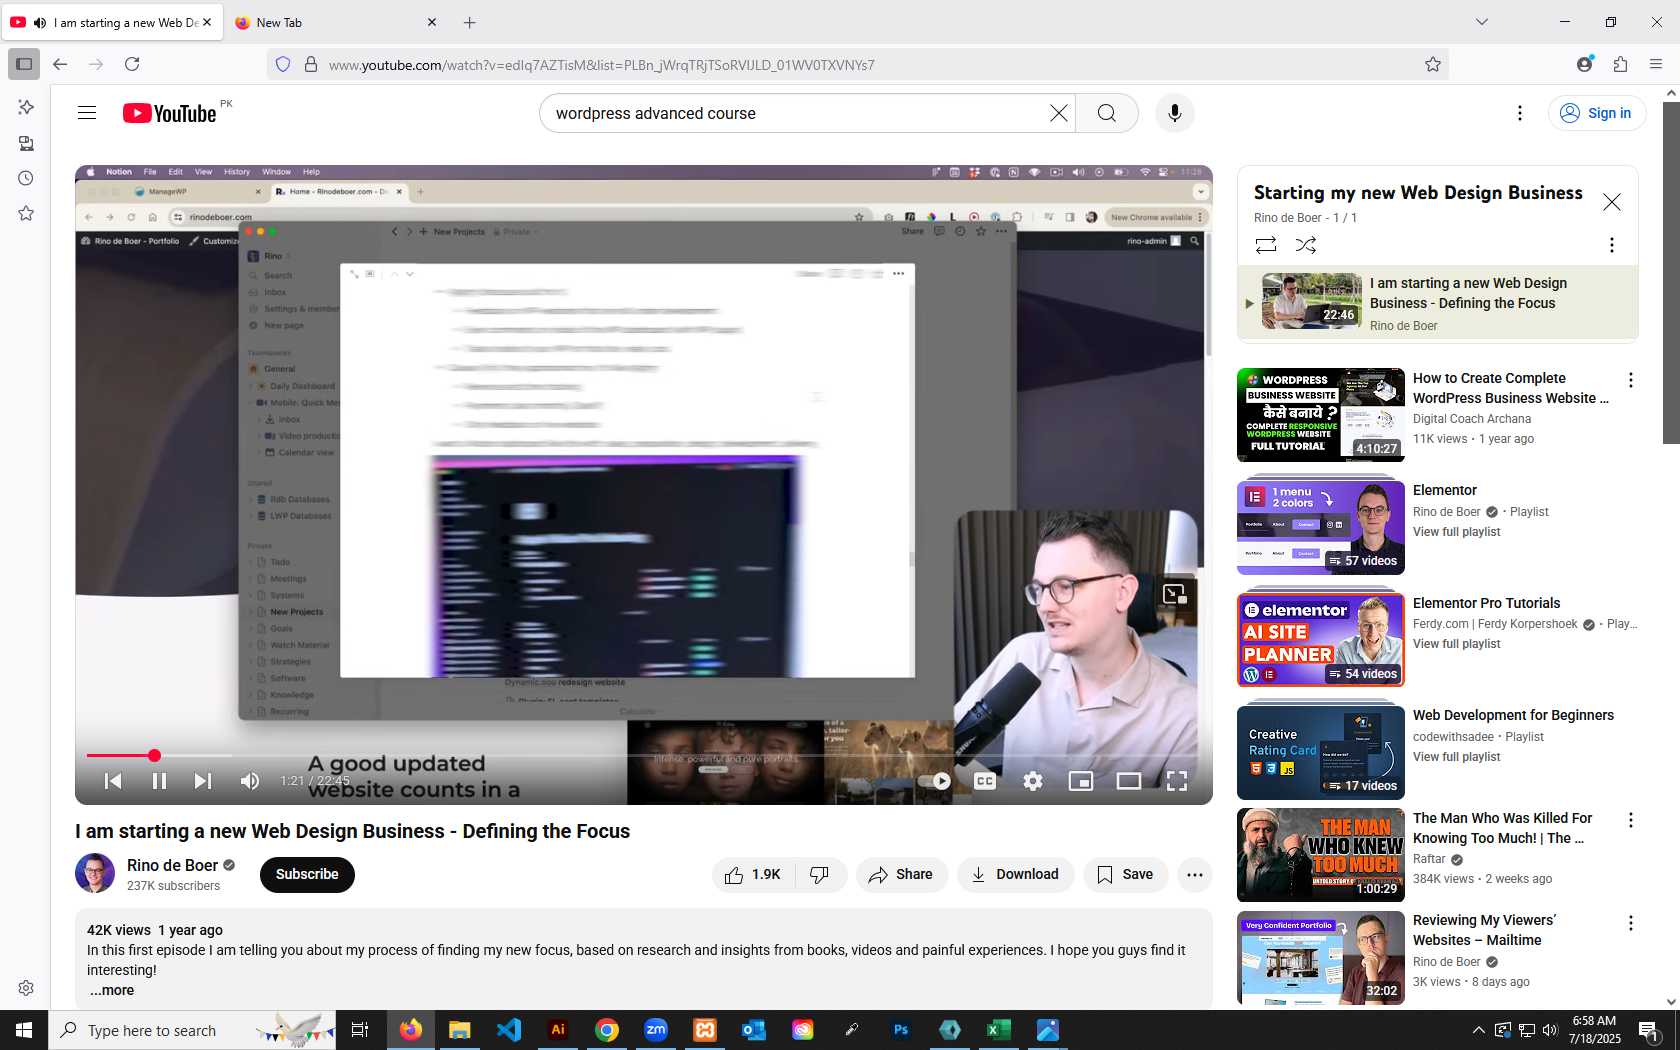Seek on the red video progress bar
Viewport: 1680px width, 1050px height.
(643, 755)
